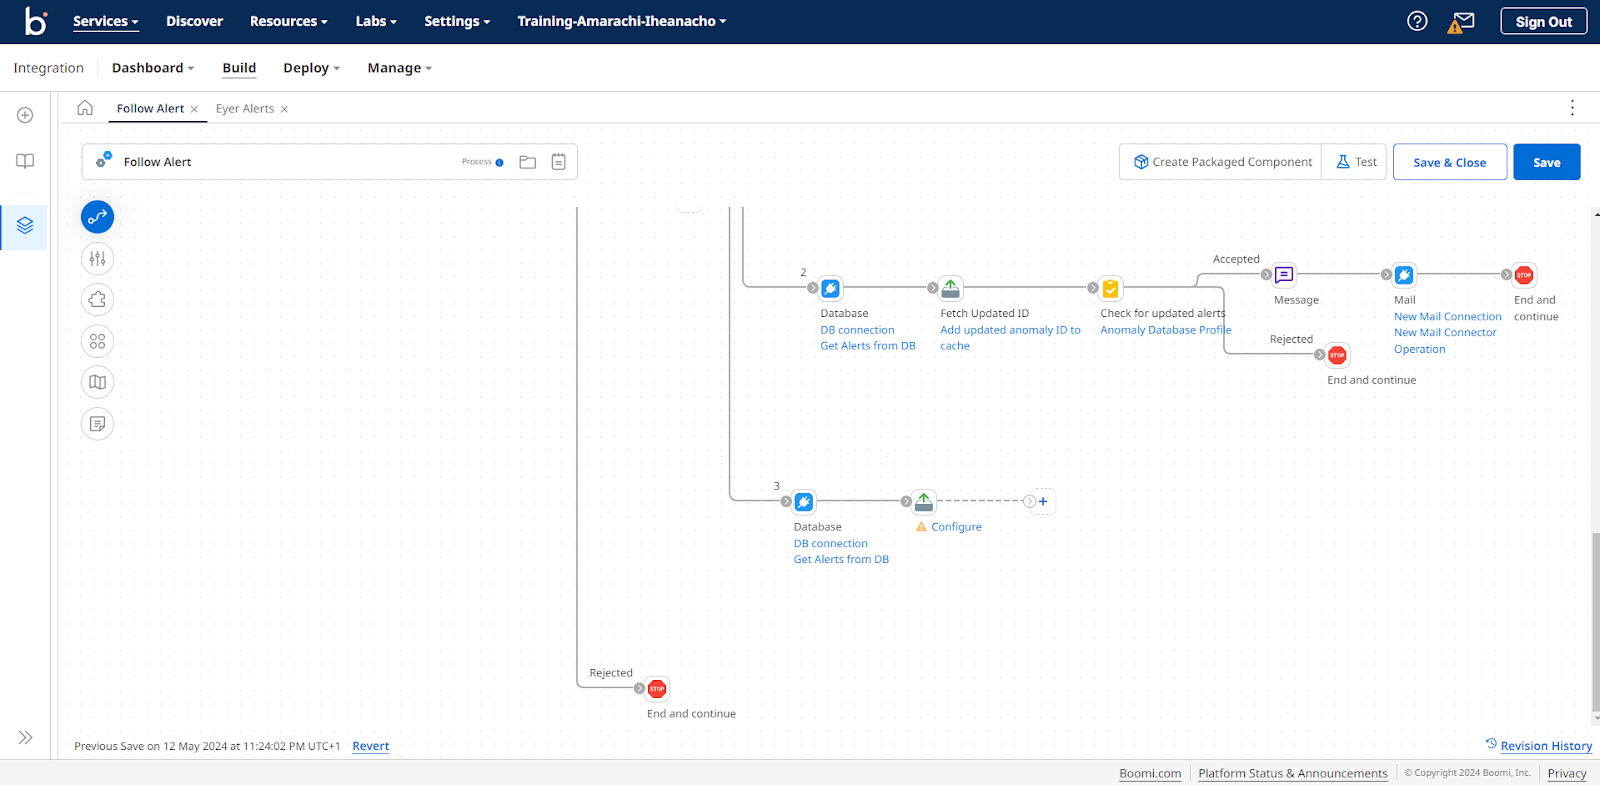Click the create new component plus icon
This screenshot has height=785, width=1600.
coord(25,115)
